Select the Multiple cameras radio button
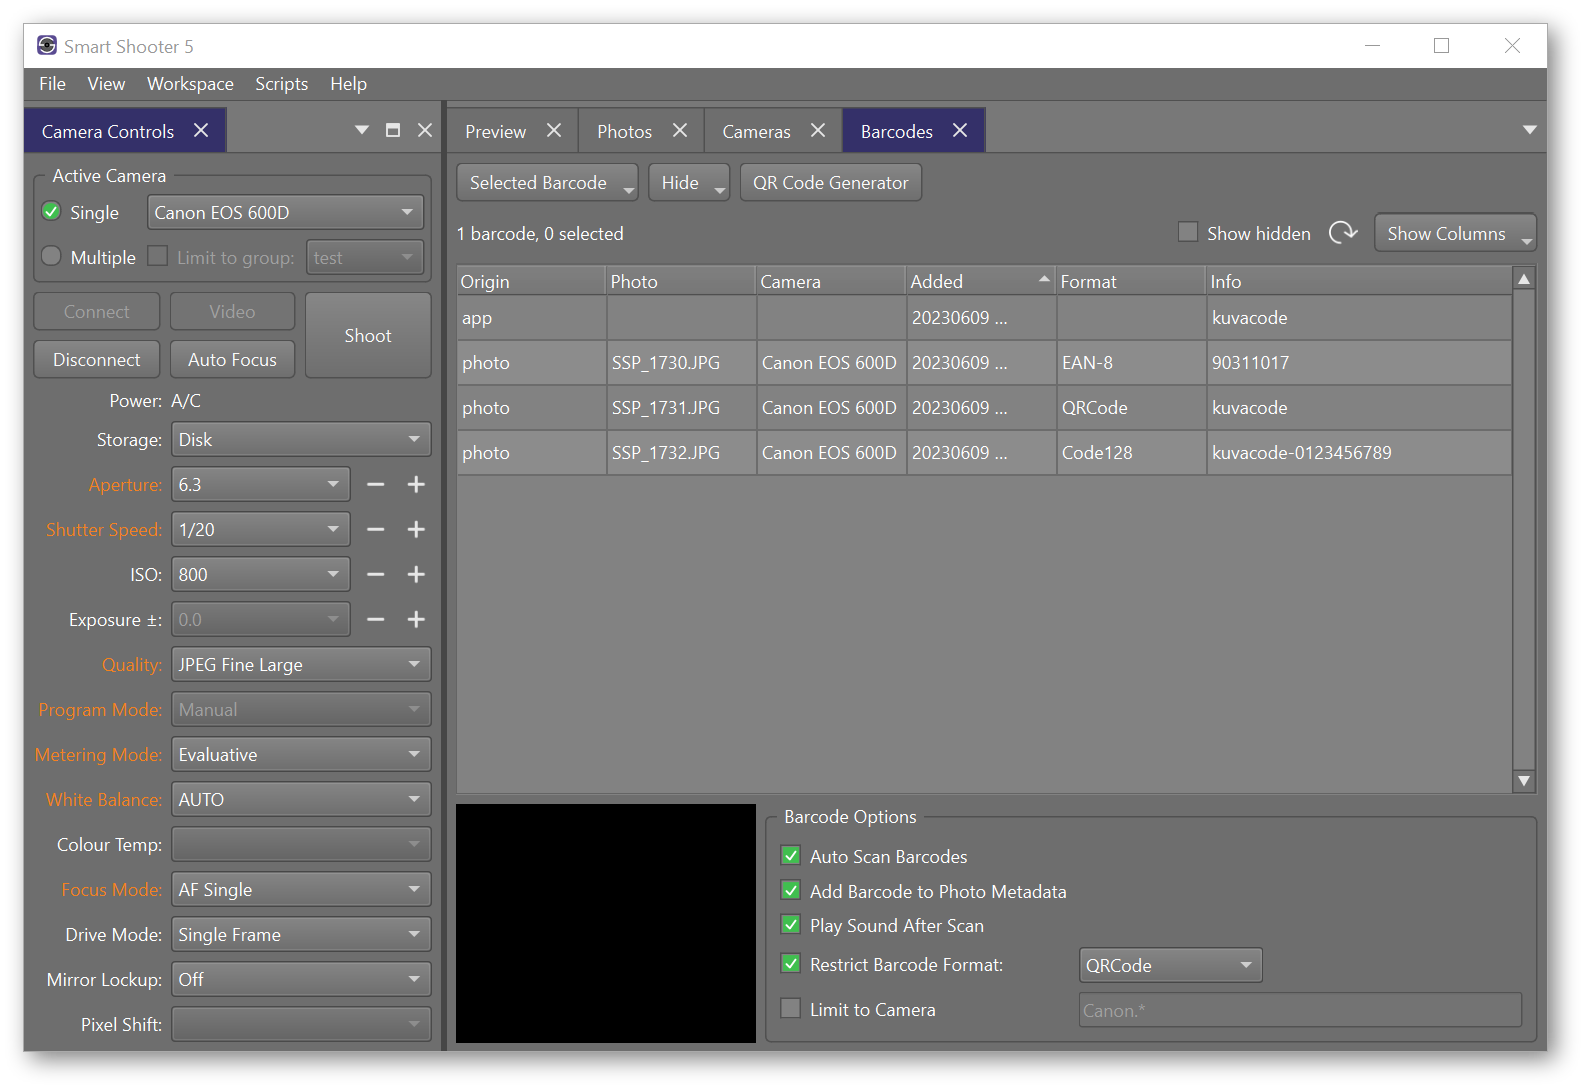1586x1090 pixels. coord(52,256)
